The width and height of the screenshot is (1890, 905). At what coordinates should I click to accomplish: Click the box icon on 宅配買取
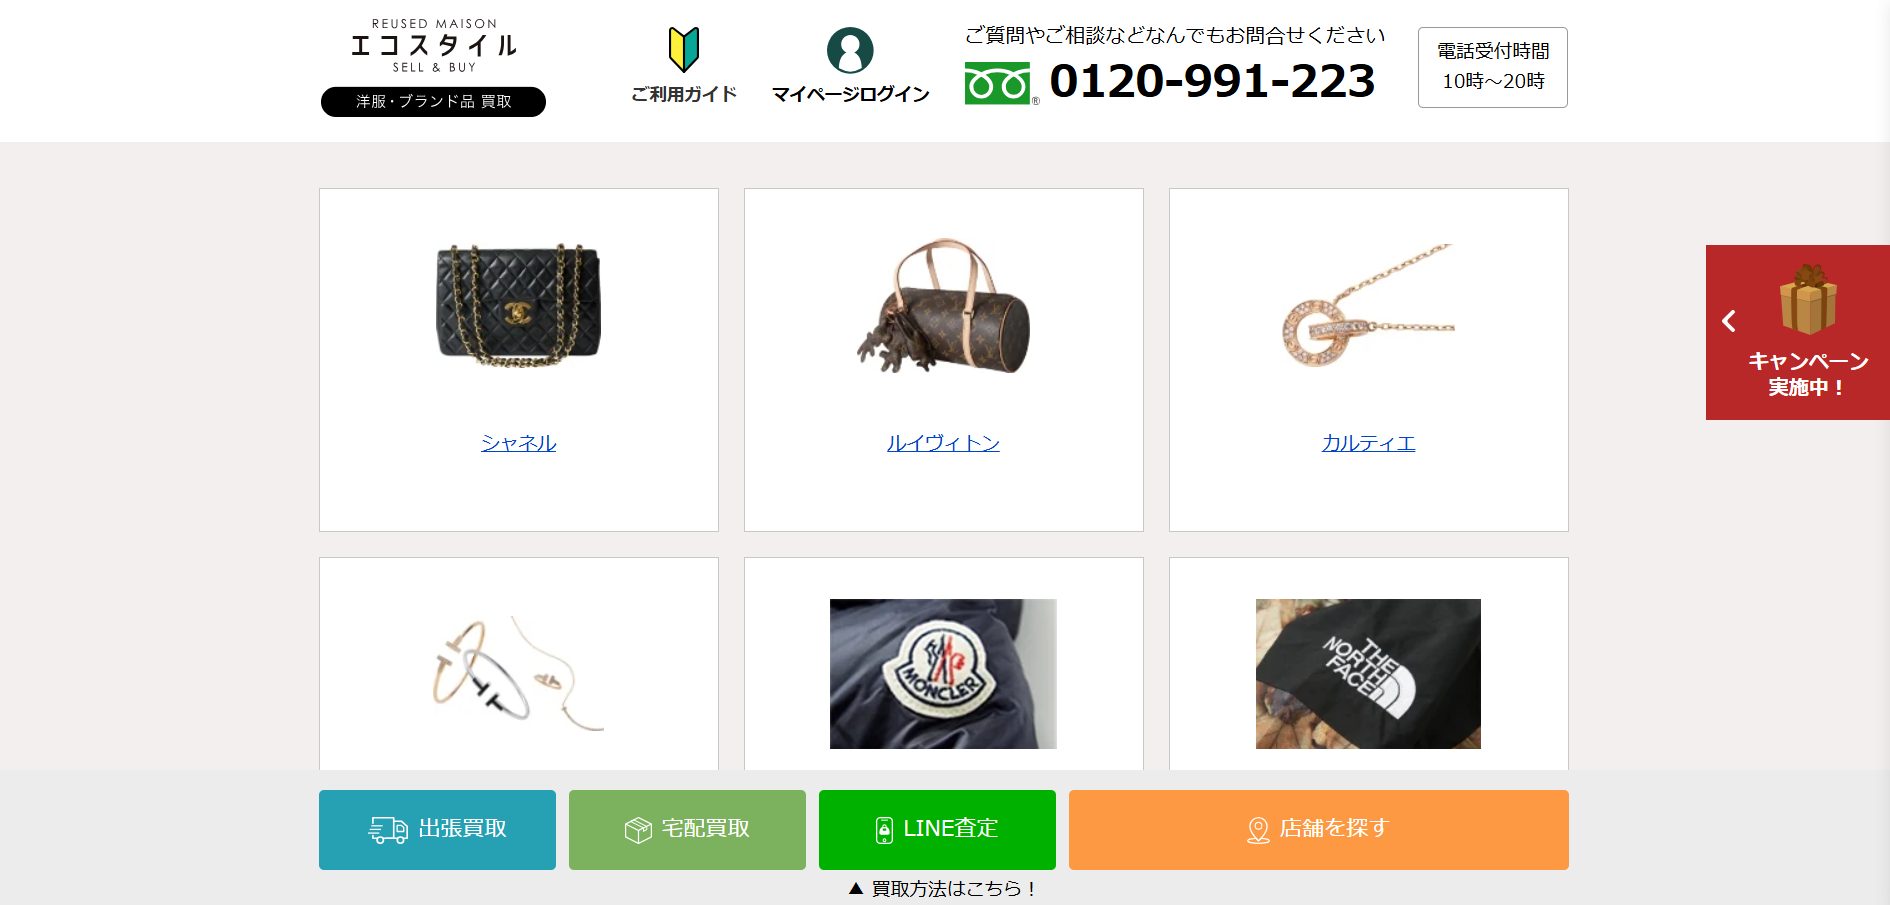pyautogui.click(x=638, y=830)
